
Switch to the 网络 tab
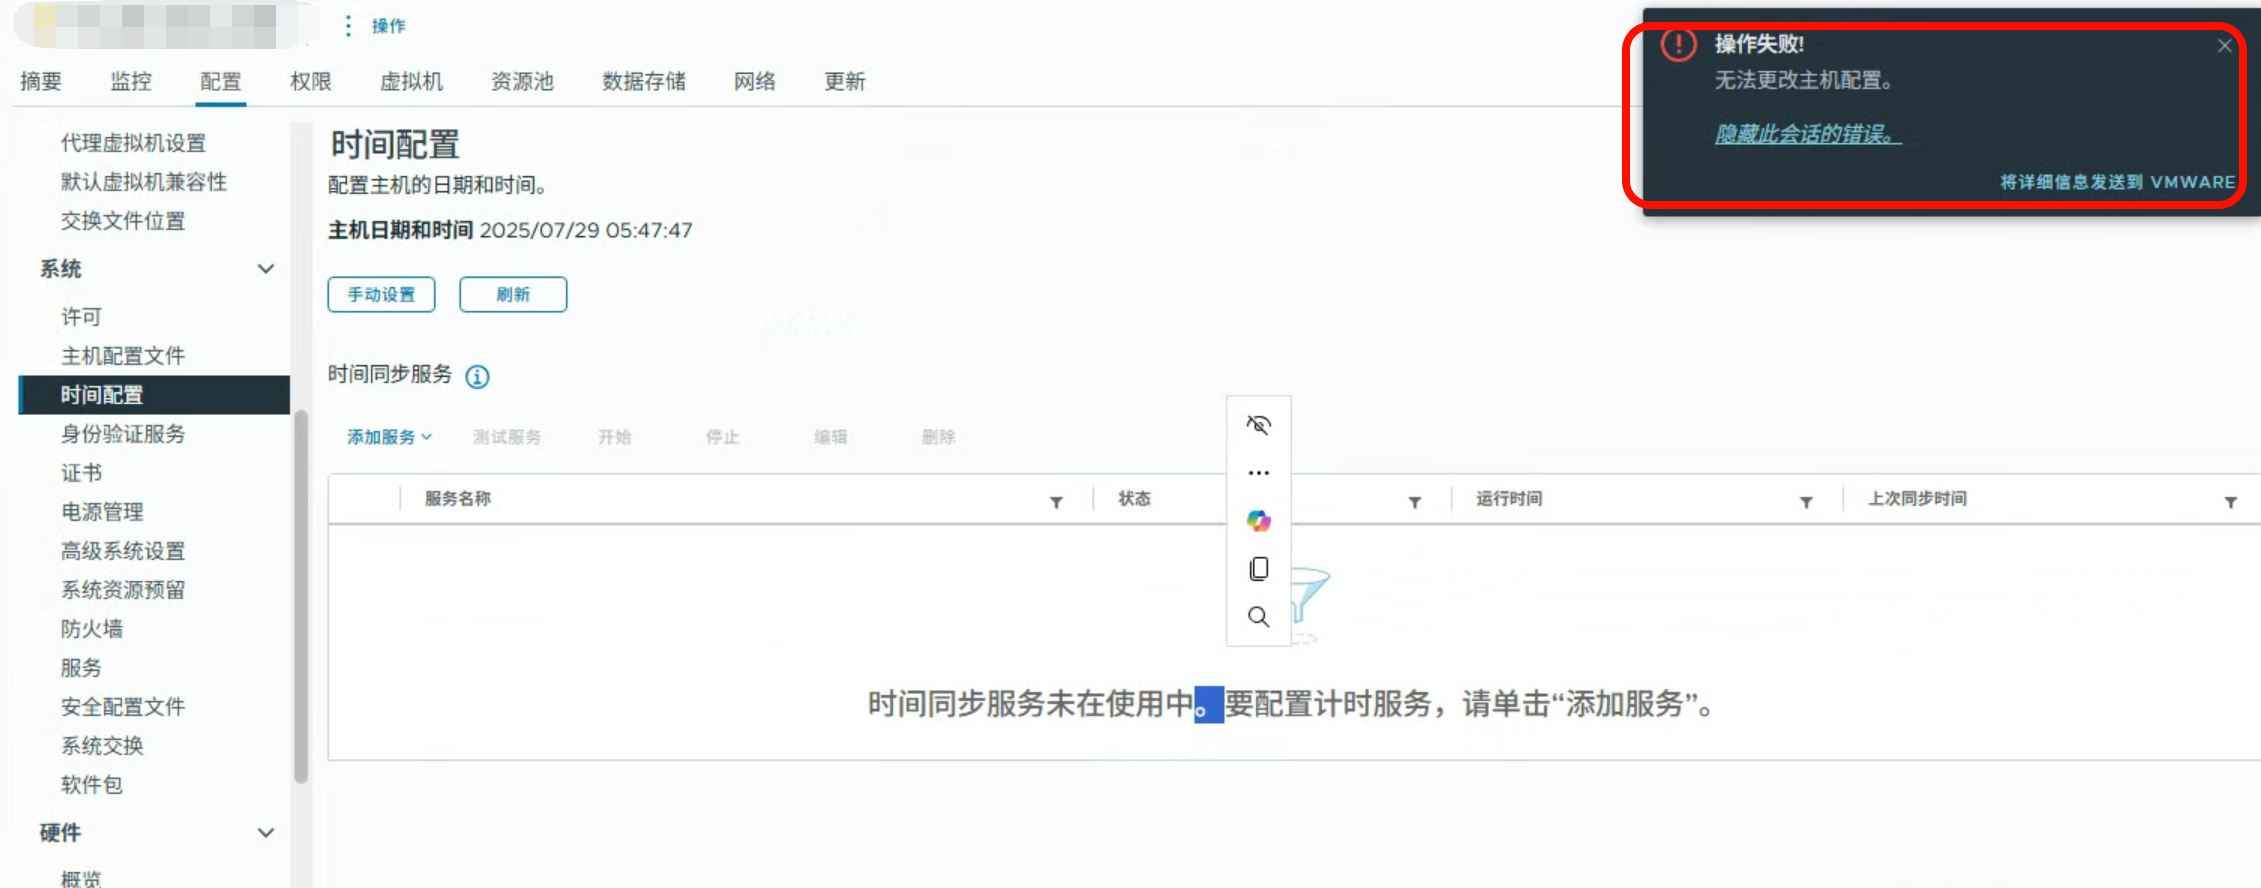(755, 81)
